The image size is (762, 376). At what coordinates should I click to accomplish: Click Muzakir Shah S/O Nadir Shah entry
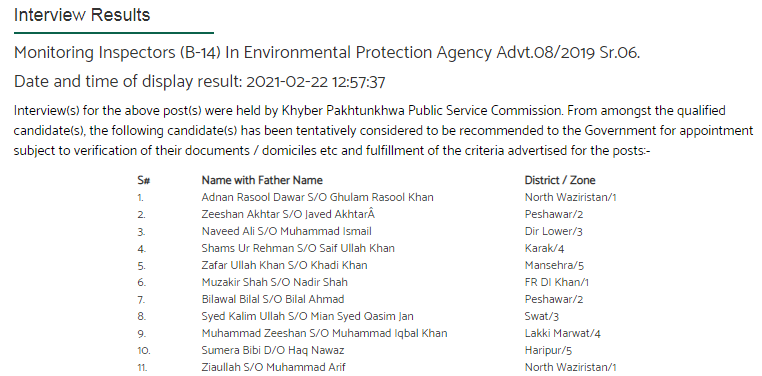click(275, 282)
